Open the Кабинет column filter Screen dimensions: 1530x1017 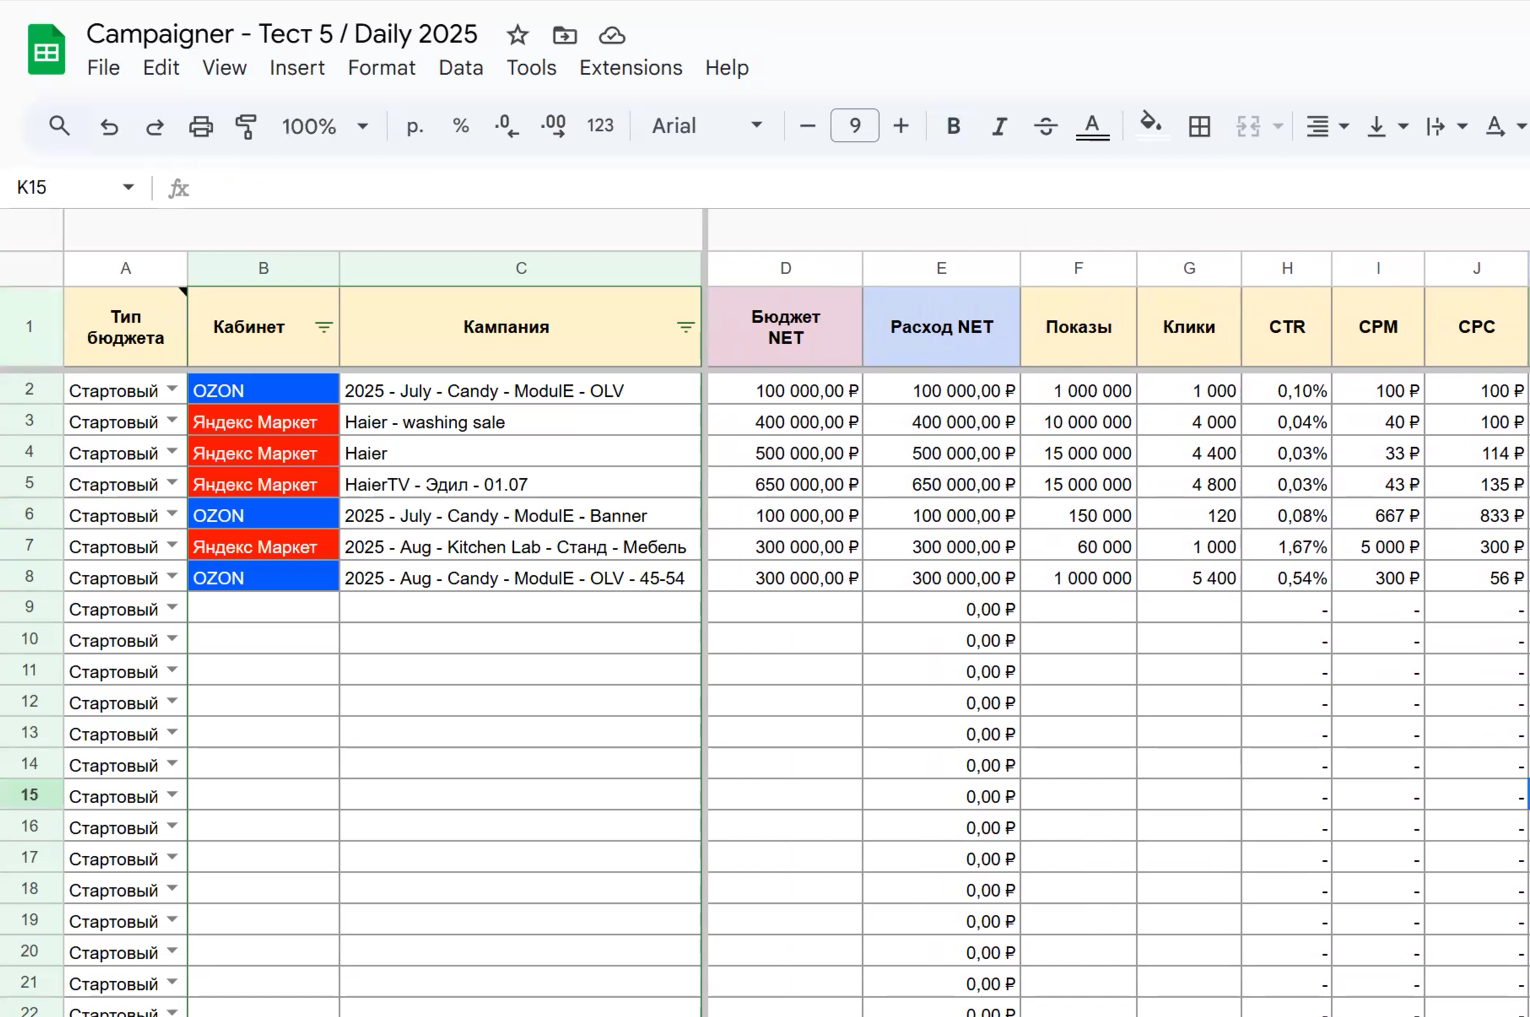pyautogui.click(x=323, y=327)
